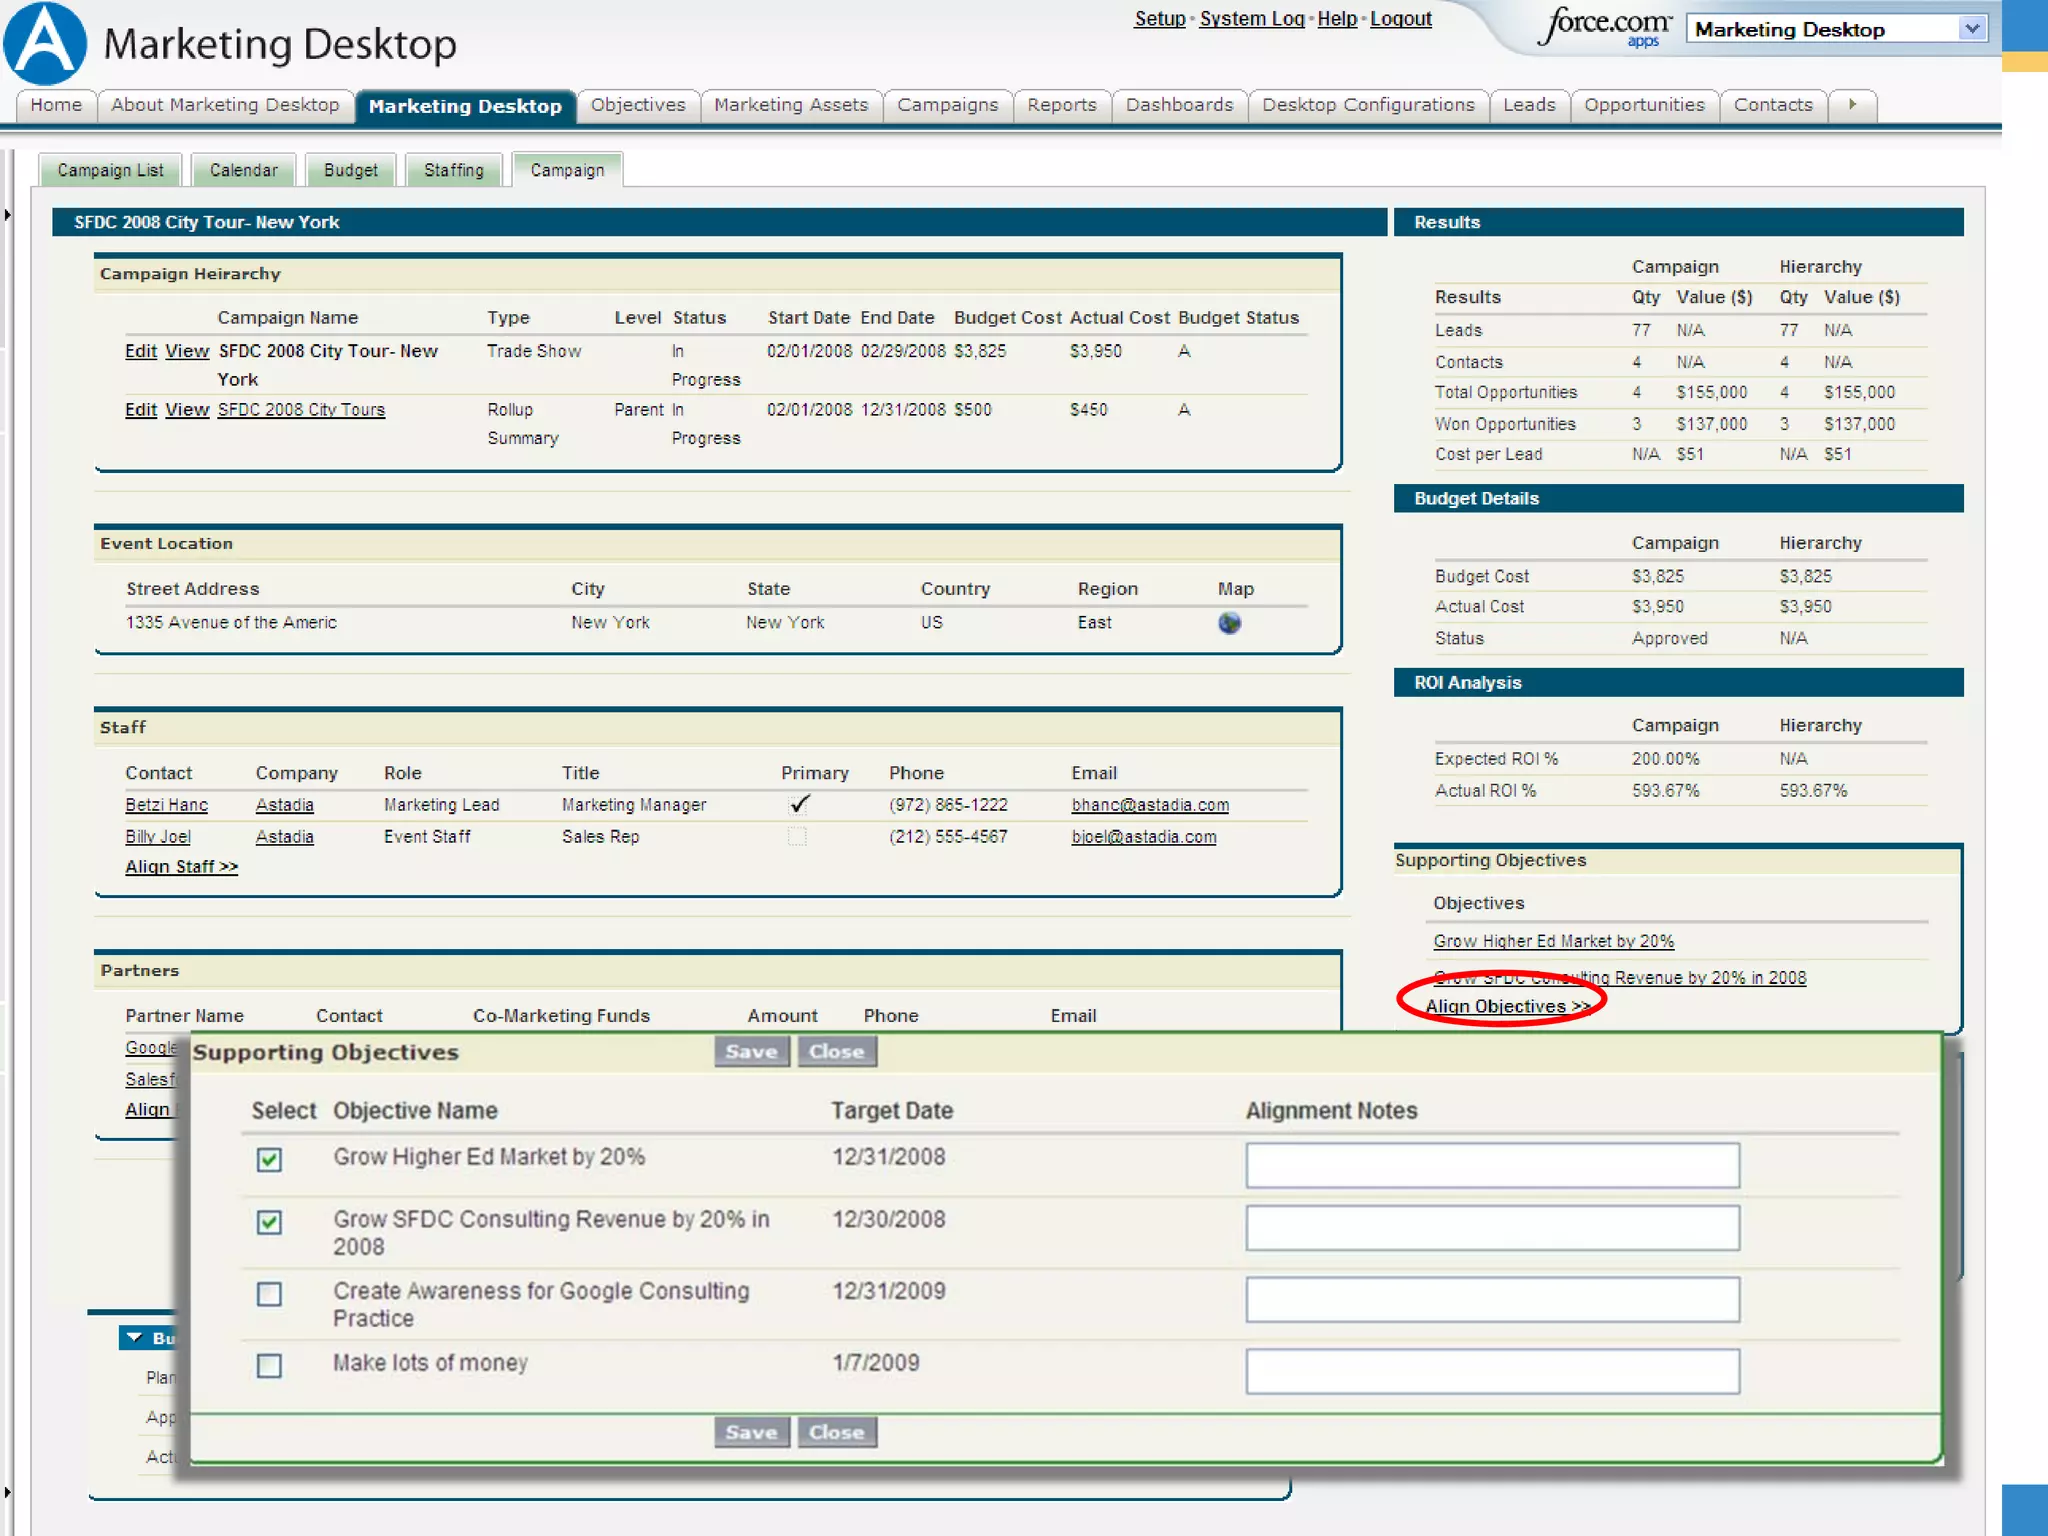Image resolution: width=2048 pixels, height=1536 pixels.
Task: Uncheck Grow Higher Ed Market by 20%
Action: [269, 1160]
